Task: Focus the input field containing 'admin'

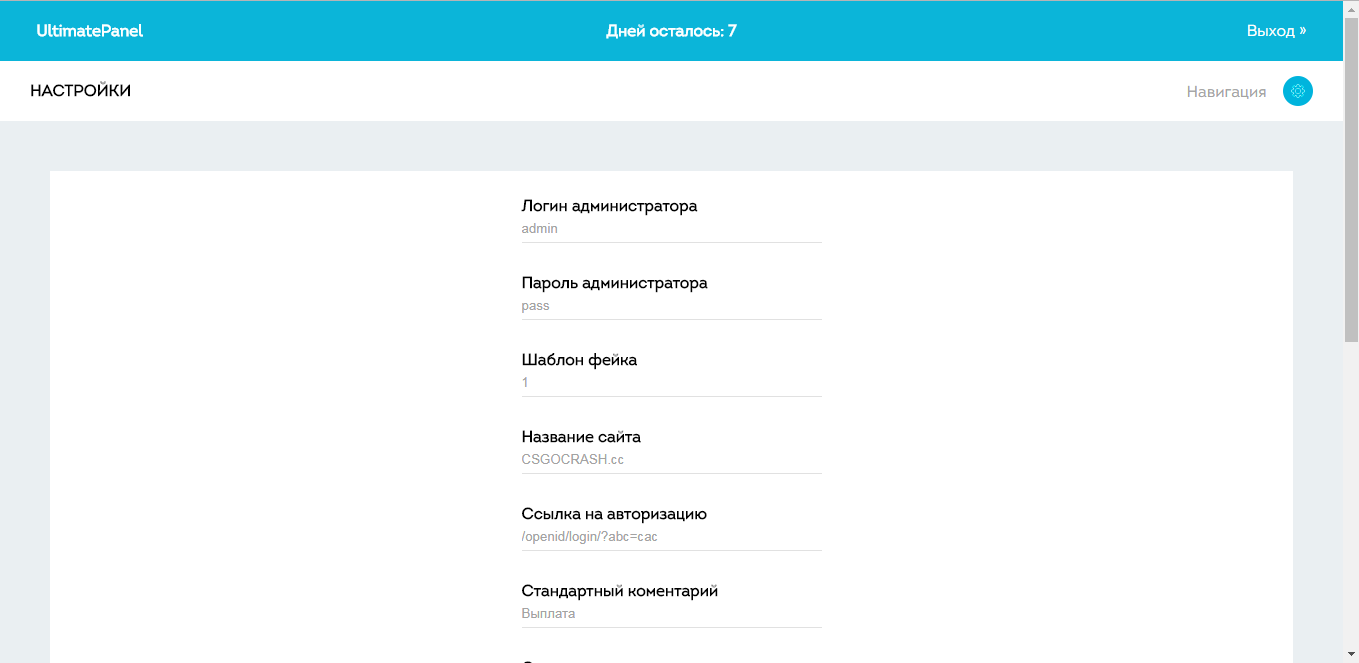Action: coord(671,229)
